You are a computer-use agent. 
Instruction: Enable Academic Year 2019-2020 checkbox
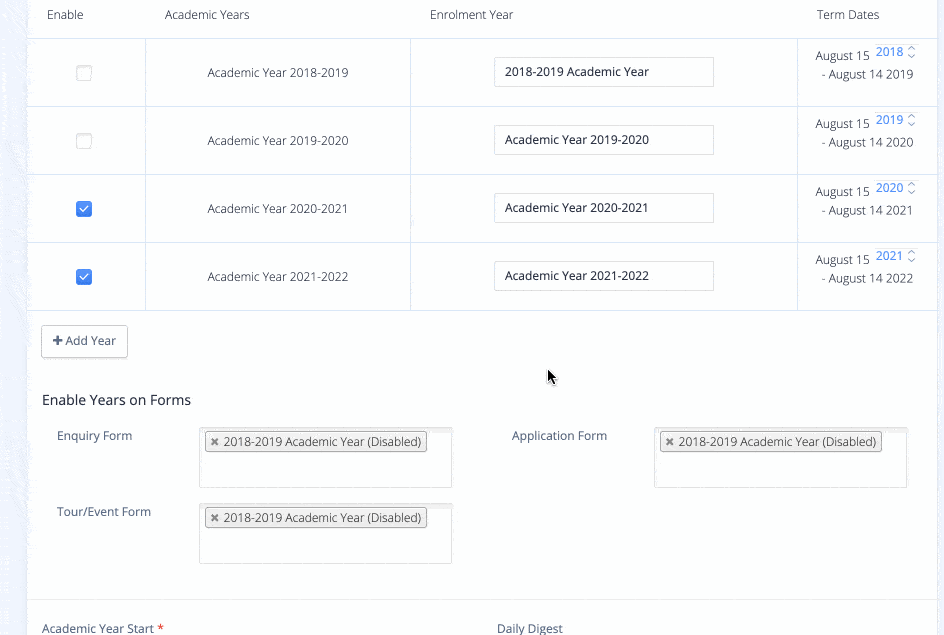(x=84, y=141)
